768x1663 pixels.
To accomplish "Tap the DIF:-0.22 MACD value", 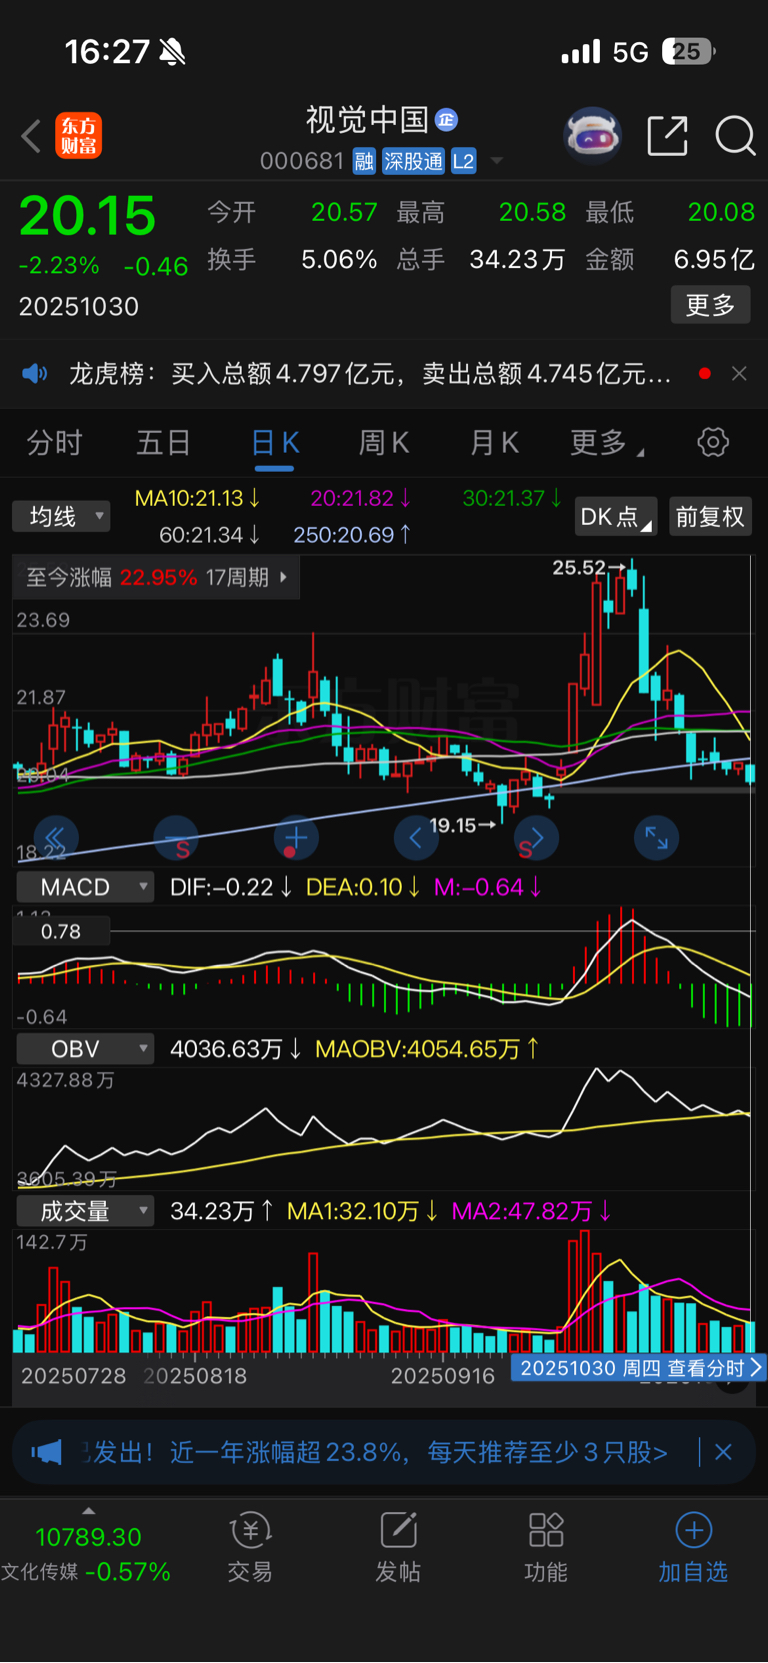I will click(231, 887).
